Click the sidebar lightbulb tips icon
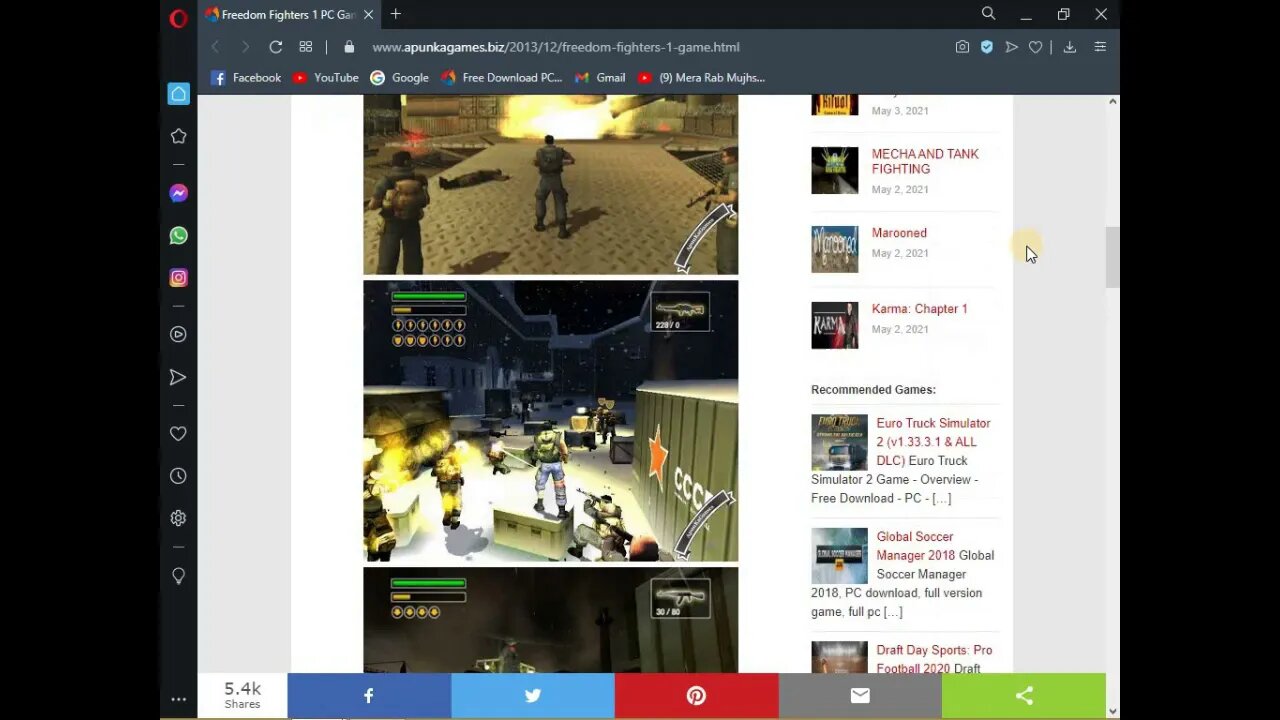The width and height of the screenshot is (1280, 720). 178,576
